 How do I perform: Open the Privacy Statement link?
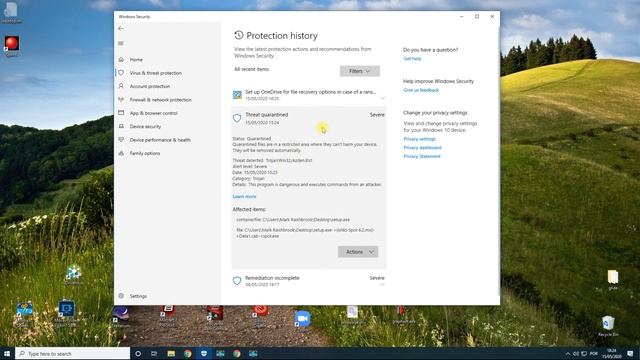tap(422, 156)
